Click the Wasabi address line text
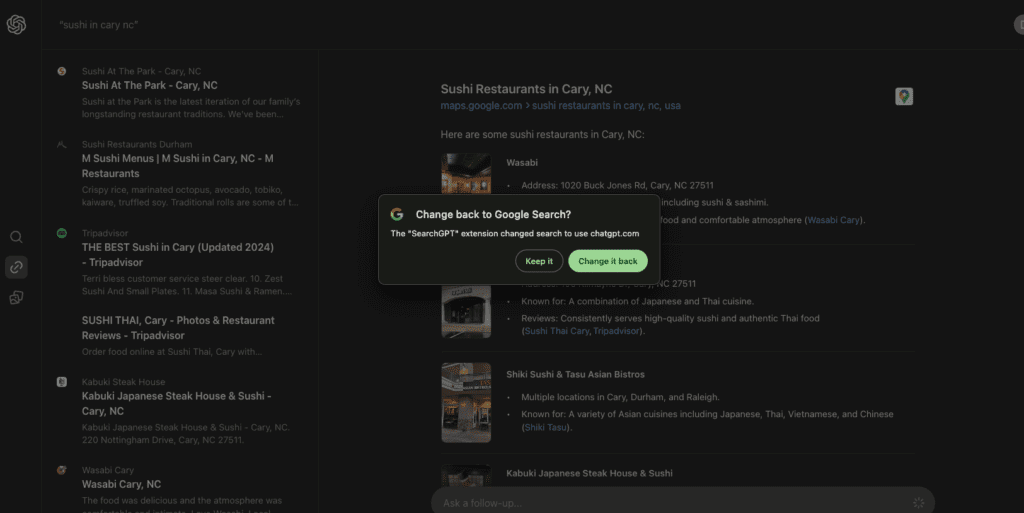 [617, 185]
